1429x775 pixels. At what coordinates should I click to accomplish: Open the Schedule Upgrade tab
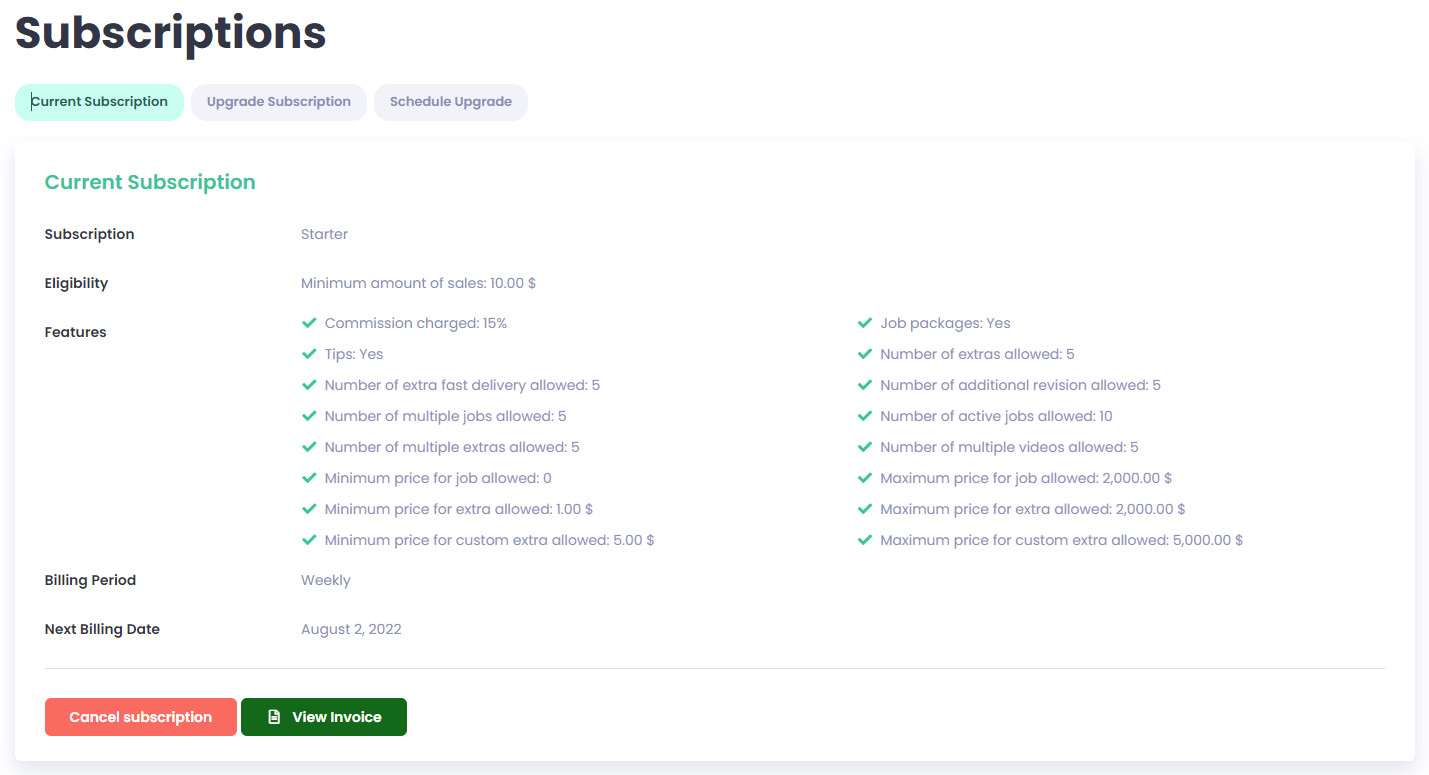451,102
